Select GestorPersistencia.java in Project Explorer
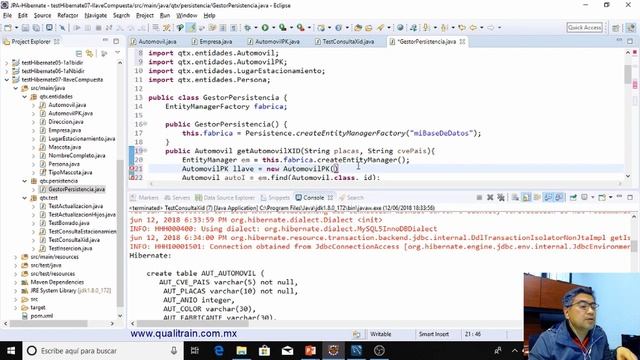The image size is (640, 360). (76, 189)
